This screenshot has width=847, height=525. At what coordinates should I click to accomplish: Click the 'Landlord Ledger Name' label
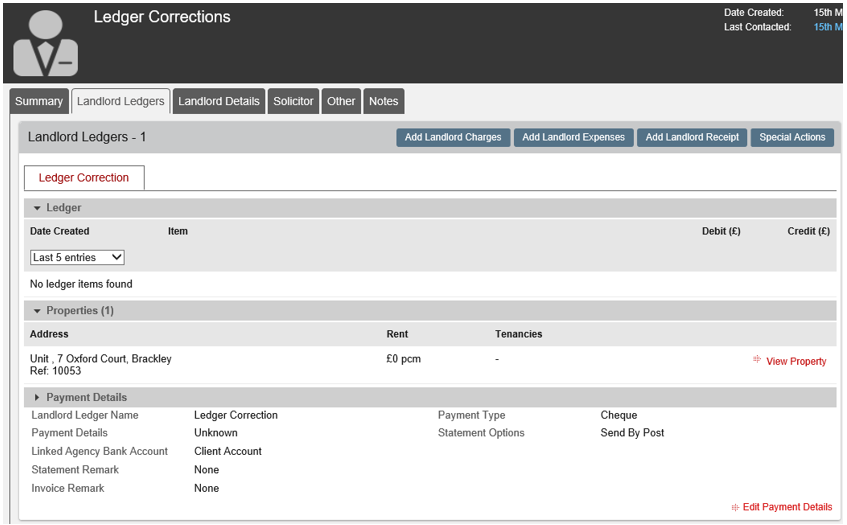coord(85,415)
